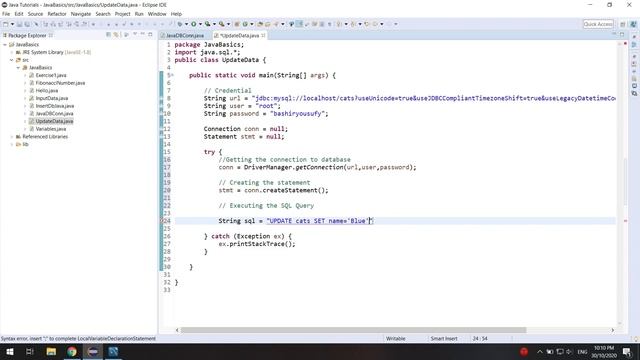
Task: Open the Windows Start menu
Action: (9, 351)
